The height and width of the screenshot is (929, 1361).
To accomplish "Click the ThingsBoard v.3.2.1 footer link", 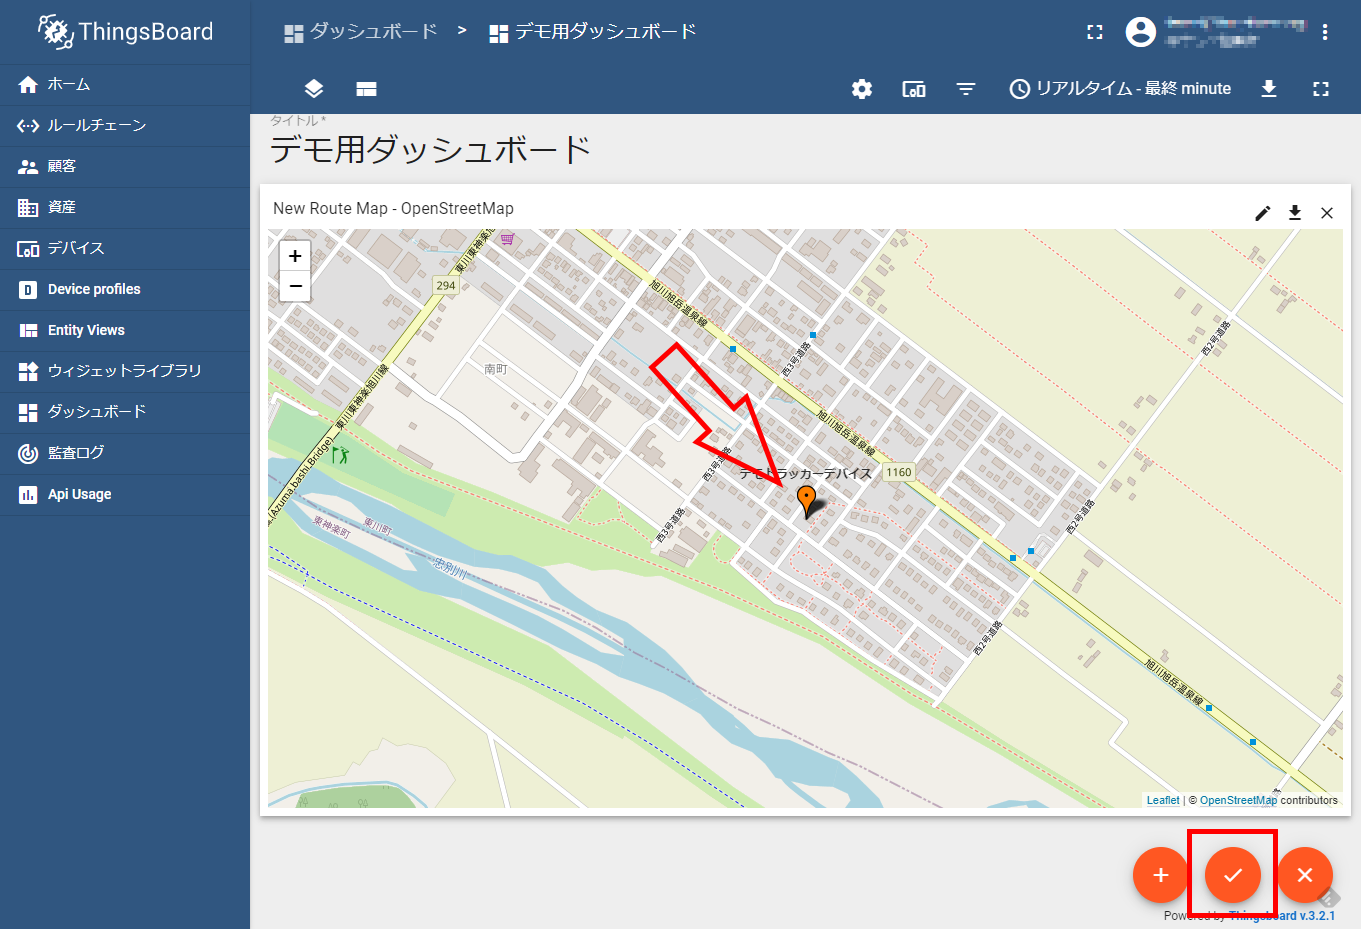I will [x=1282, y=916].
